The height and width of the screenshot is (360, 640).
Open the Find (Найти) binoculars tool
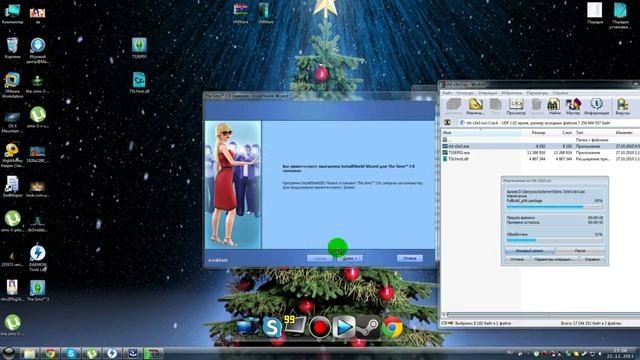[x=554, y=105]
